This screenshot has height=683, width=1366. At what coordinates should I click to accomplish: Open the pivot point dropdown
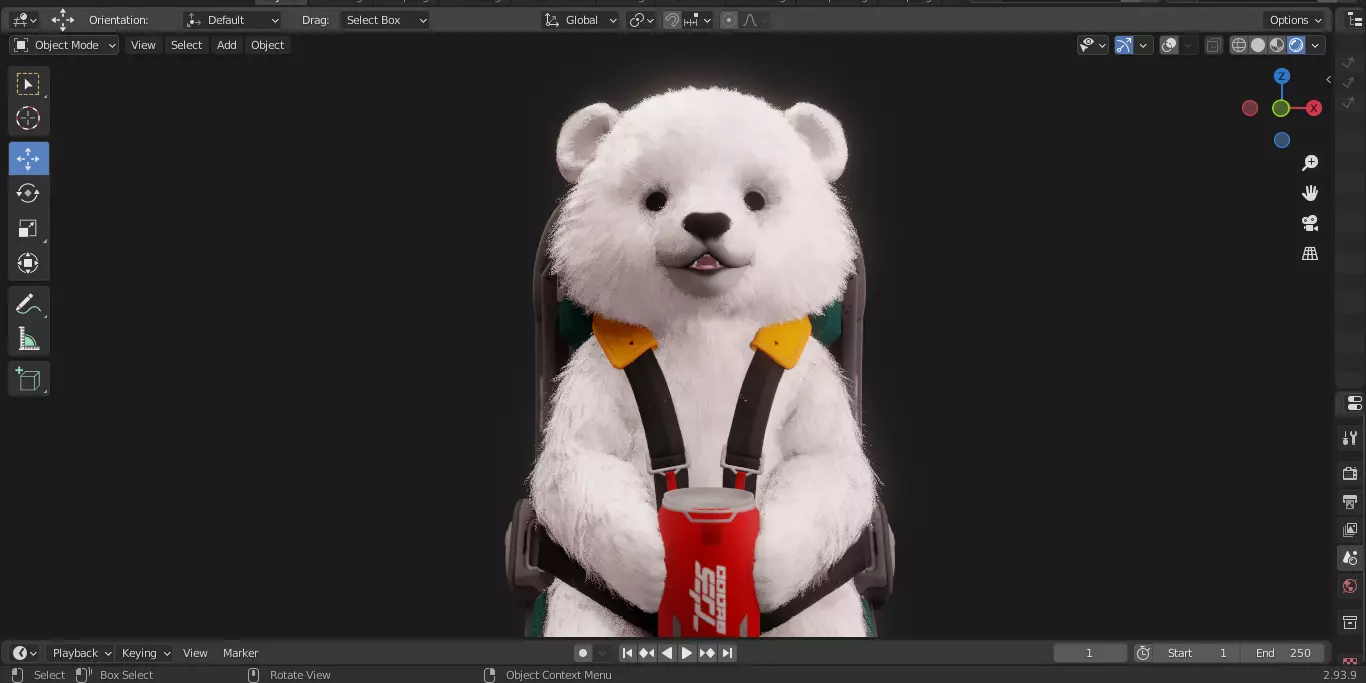(641, 20)
